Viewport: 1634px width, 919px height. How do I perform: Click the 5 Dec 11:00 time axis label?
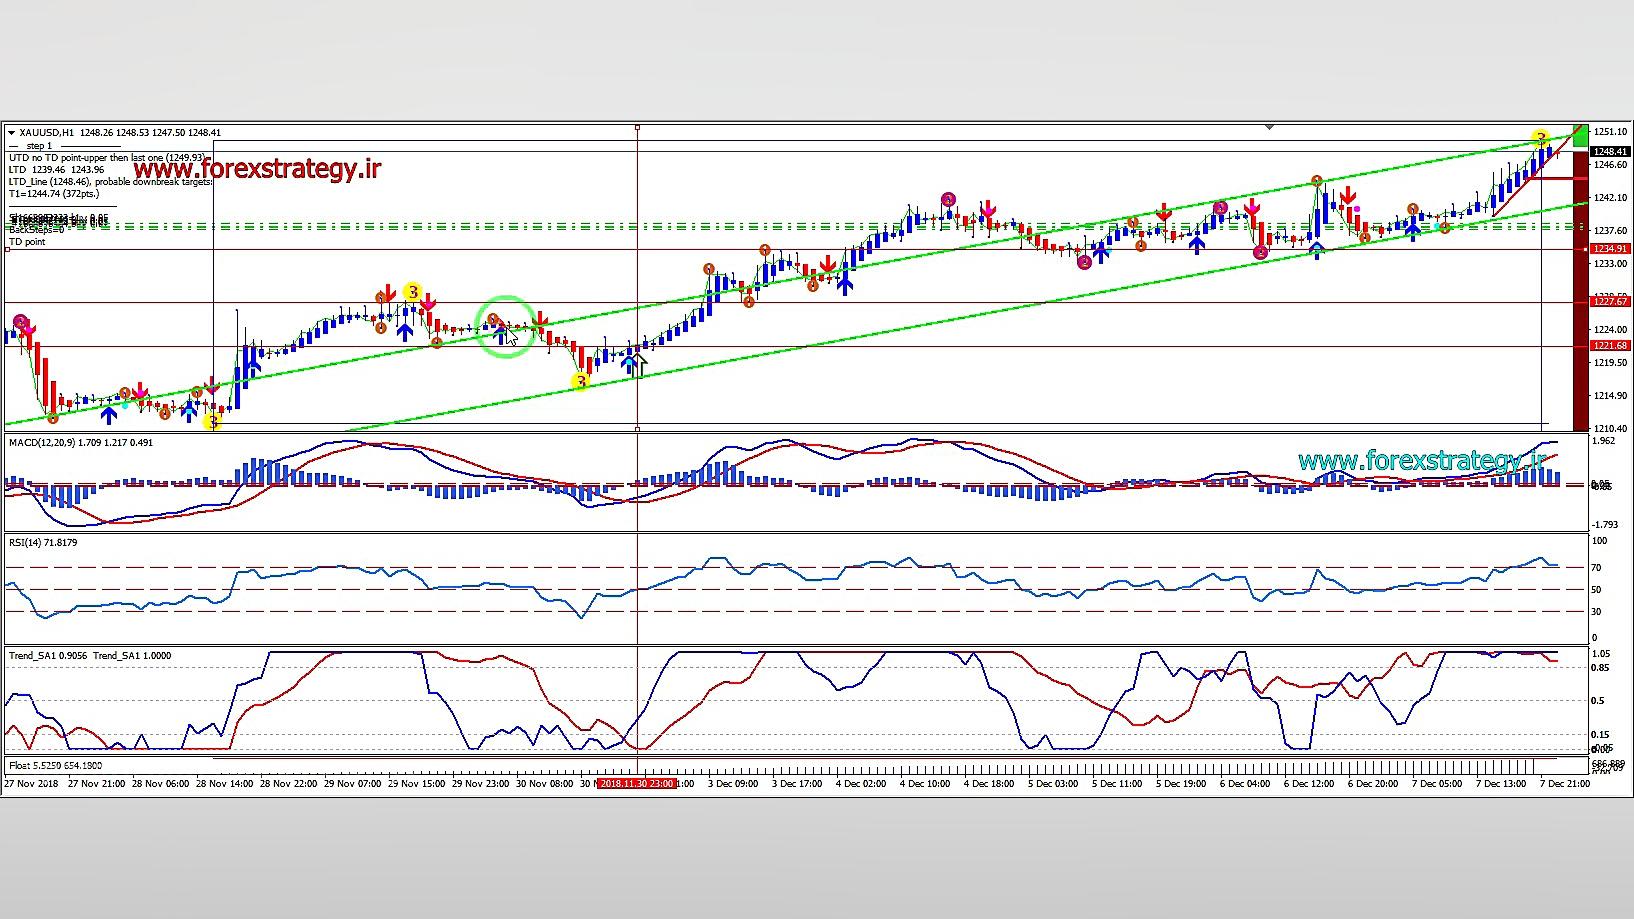coord(1117,784)
